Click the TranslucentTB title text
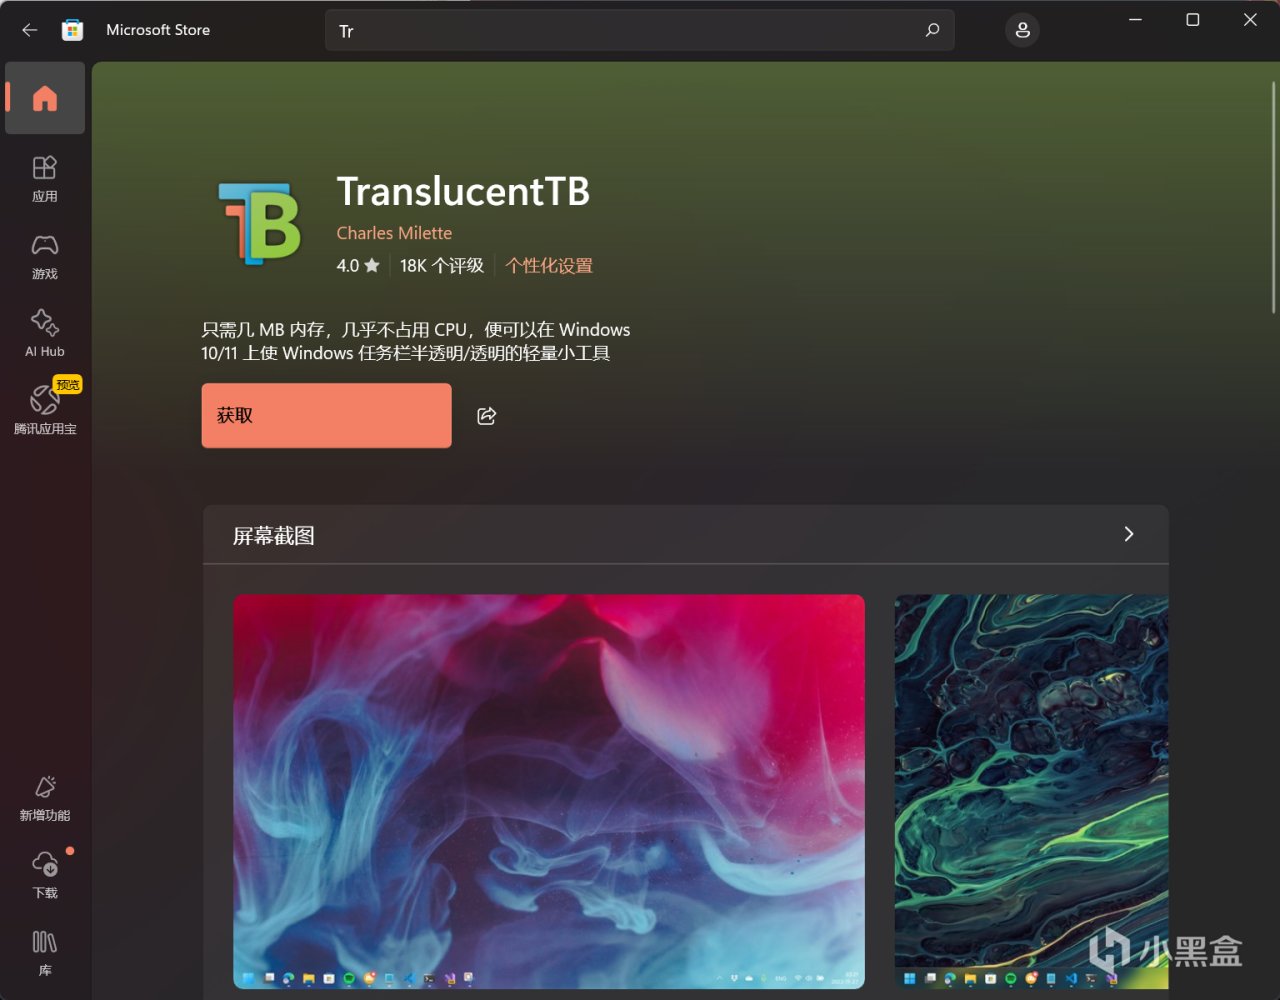This screenshot has height=1000, width=1280. pyautogui.click(x=463, y=191)
